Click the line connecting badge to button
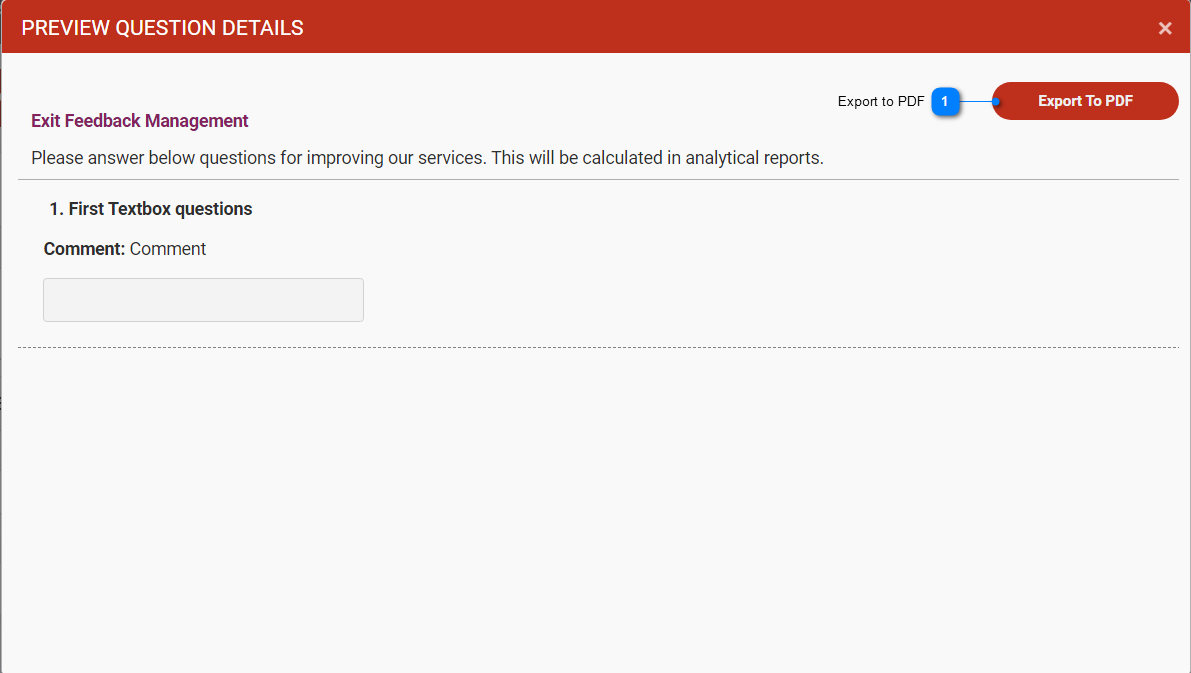The height and width of the screenshot is (673, 1191). coord(976,101)
